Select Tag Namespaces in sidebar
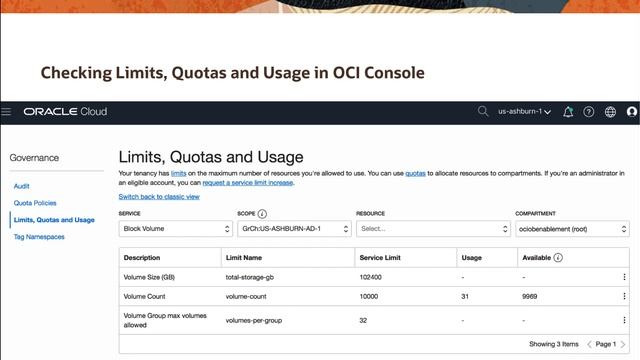 coord(39,237)
